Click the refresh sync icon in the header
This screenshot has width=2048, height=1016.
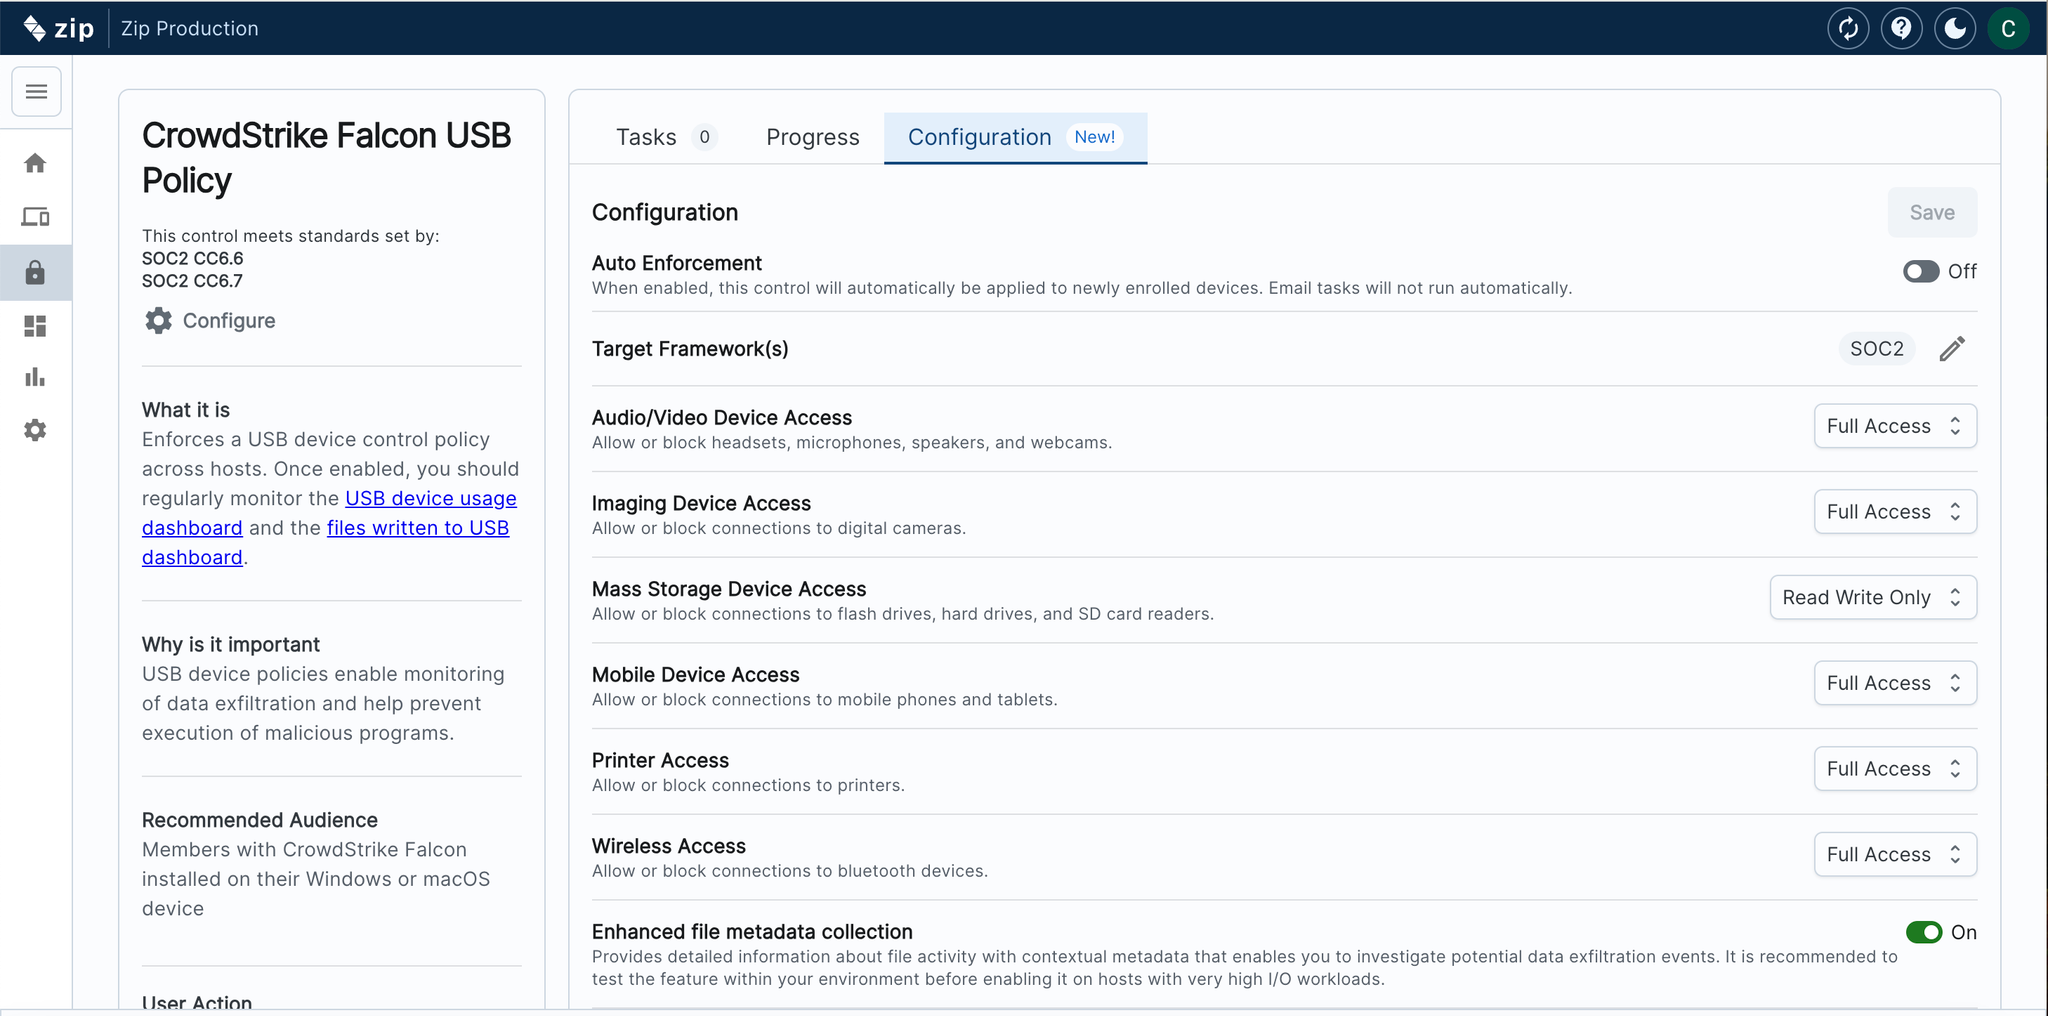click(x=1848, y=28)
